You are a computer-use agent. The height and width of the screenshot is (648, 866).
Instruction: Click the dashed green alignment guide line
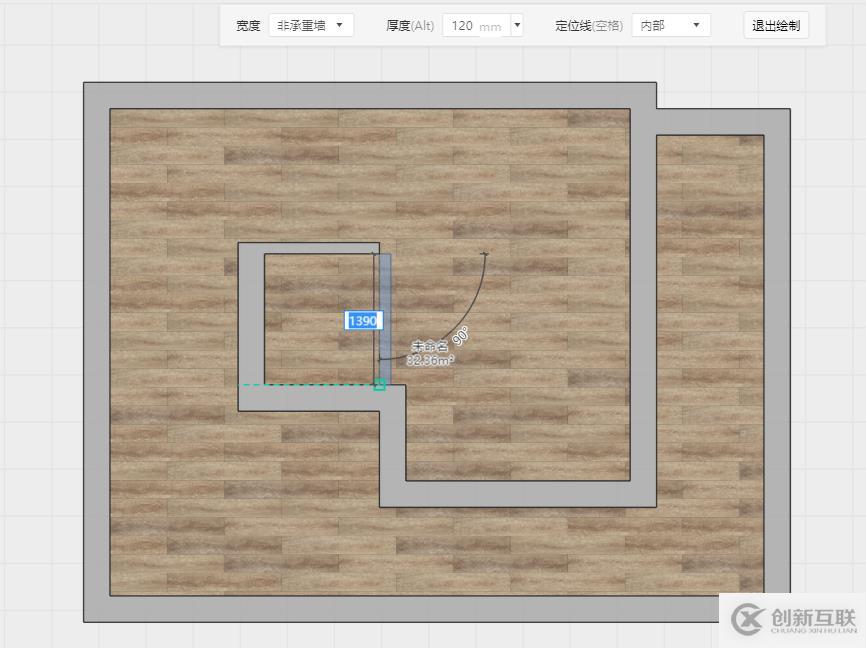(x=300, y=385)
